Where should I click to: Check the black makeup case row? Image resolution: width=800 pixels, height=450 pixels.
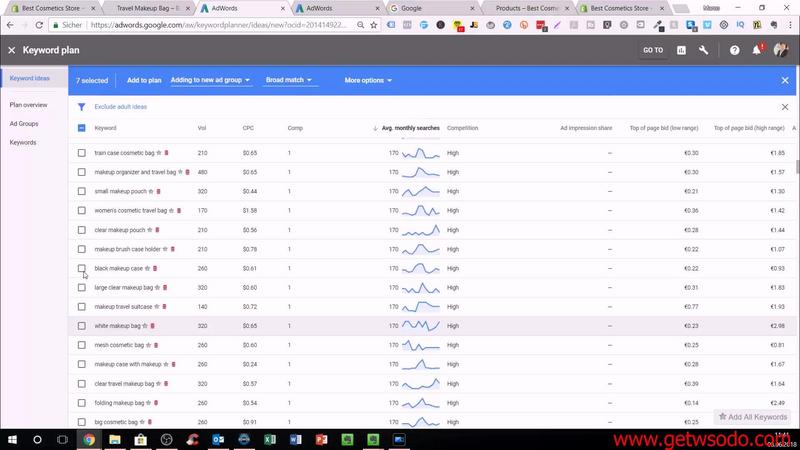click(82, 268)
